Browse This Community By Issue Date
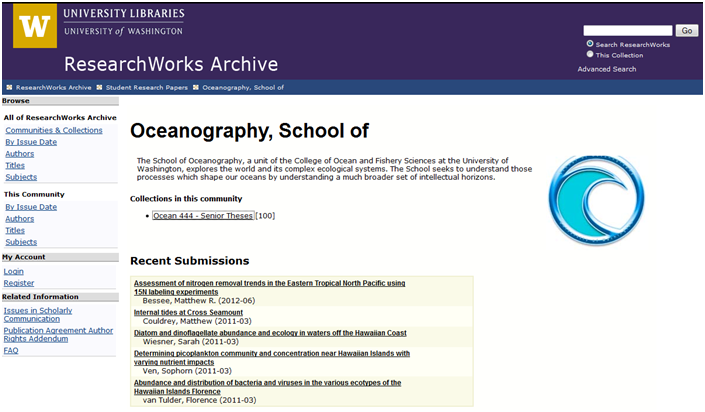705x412 pixels. click(31, 207)
